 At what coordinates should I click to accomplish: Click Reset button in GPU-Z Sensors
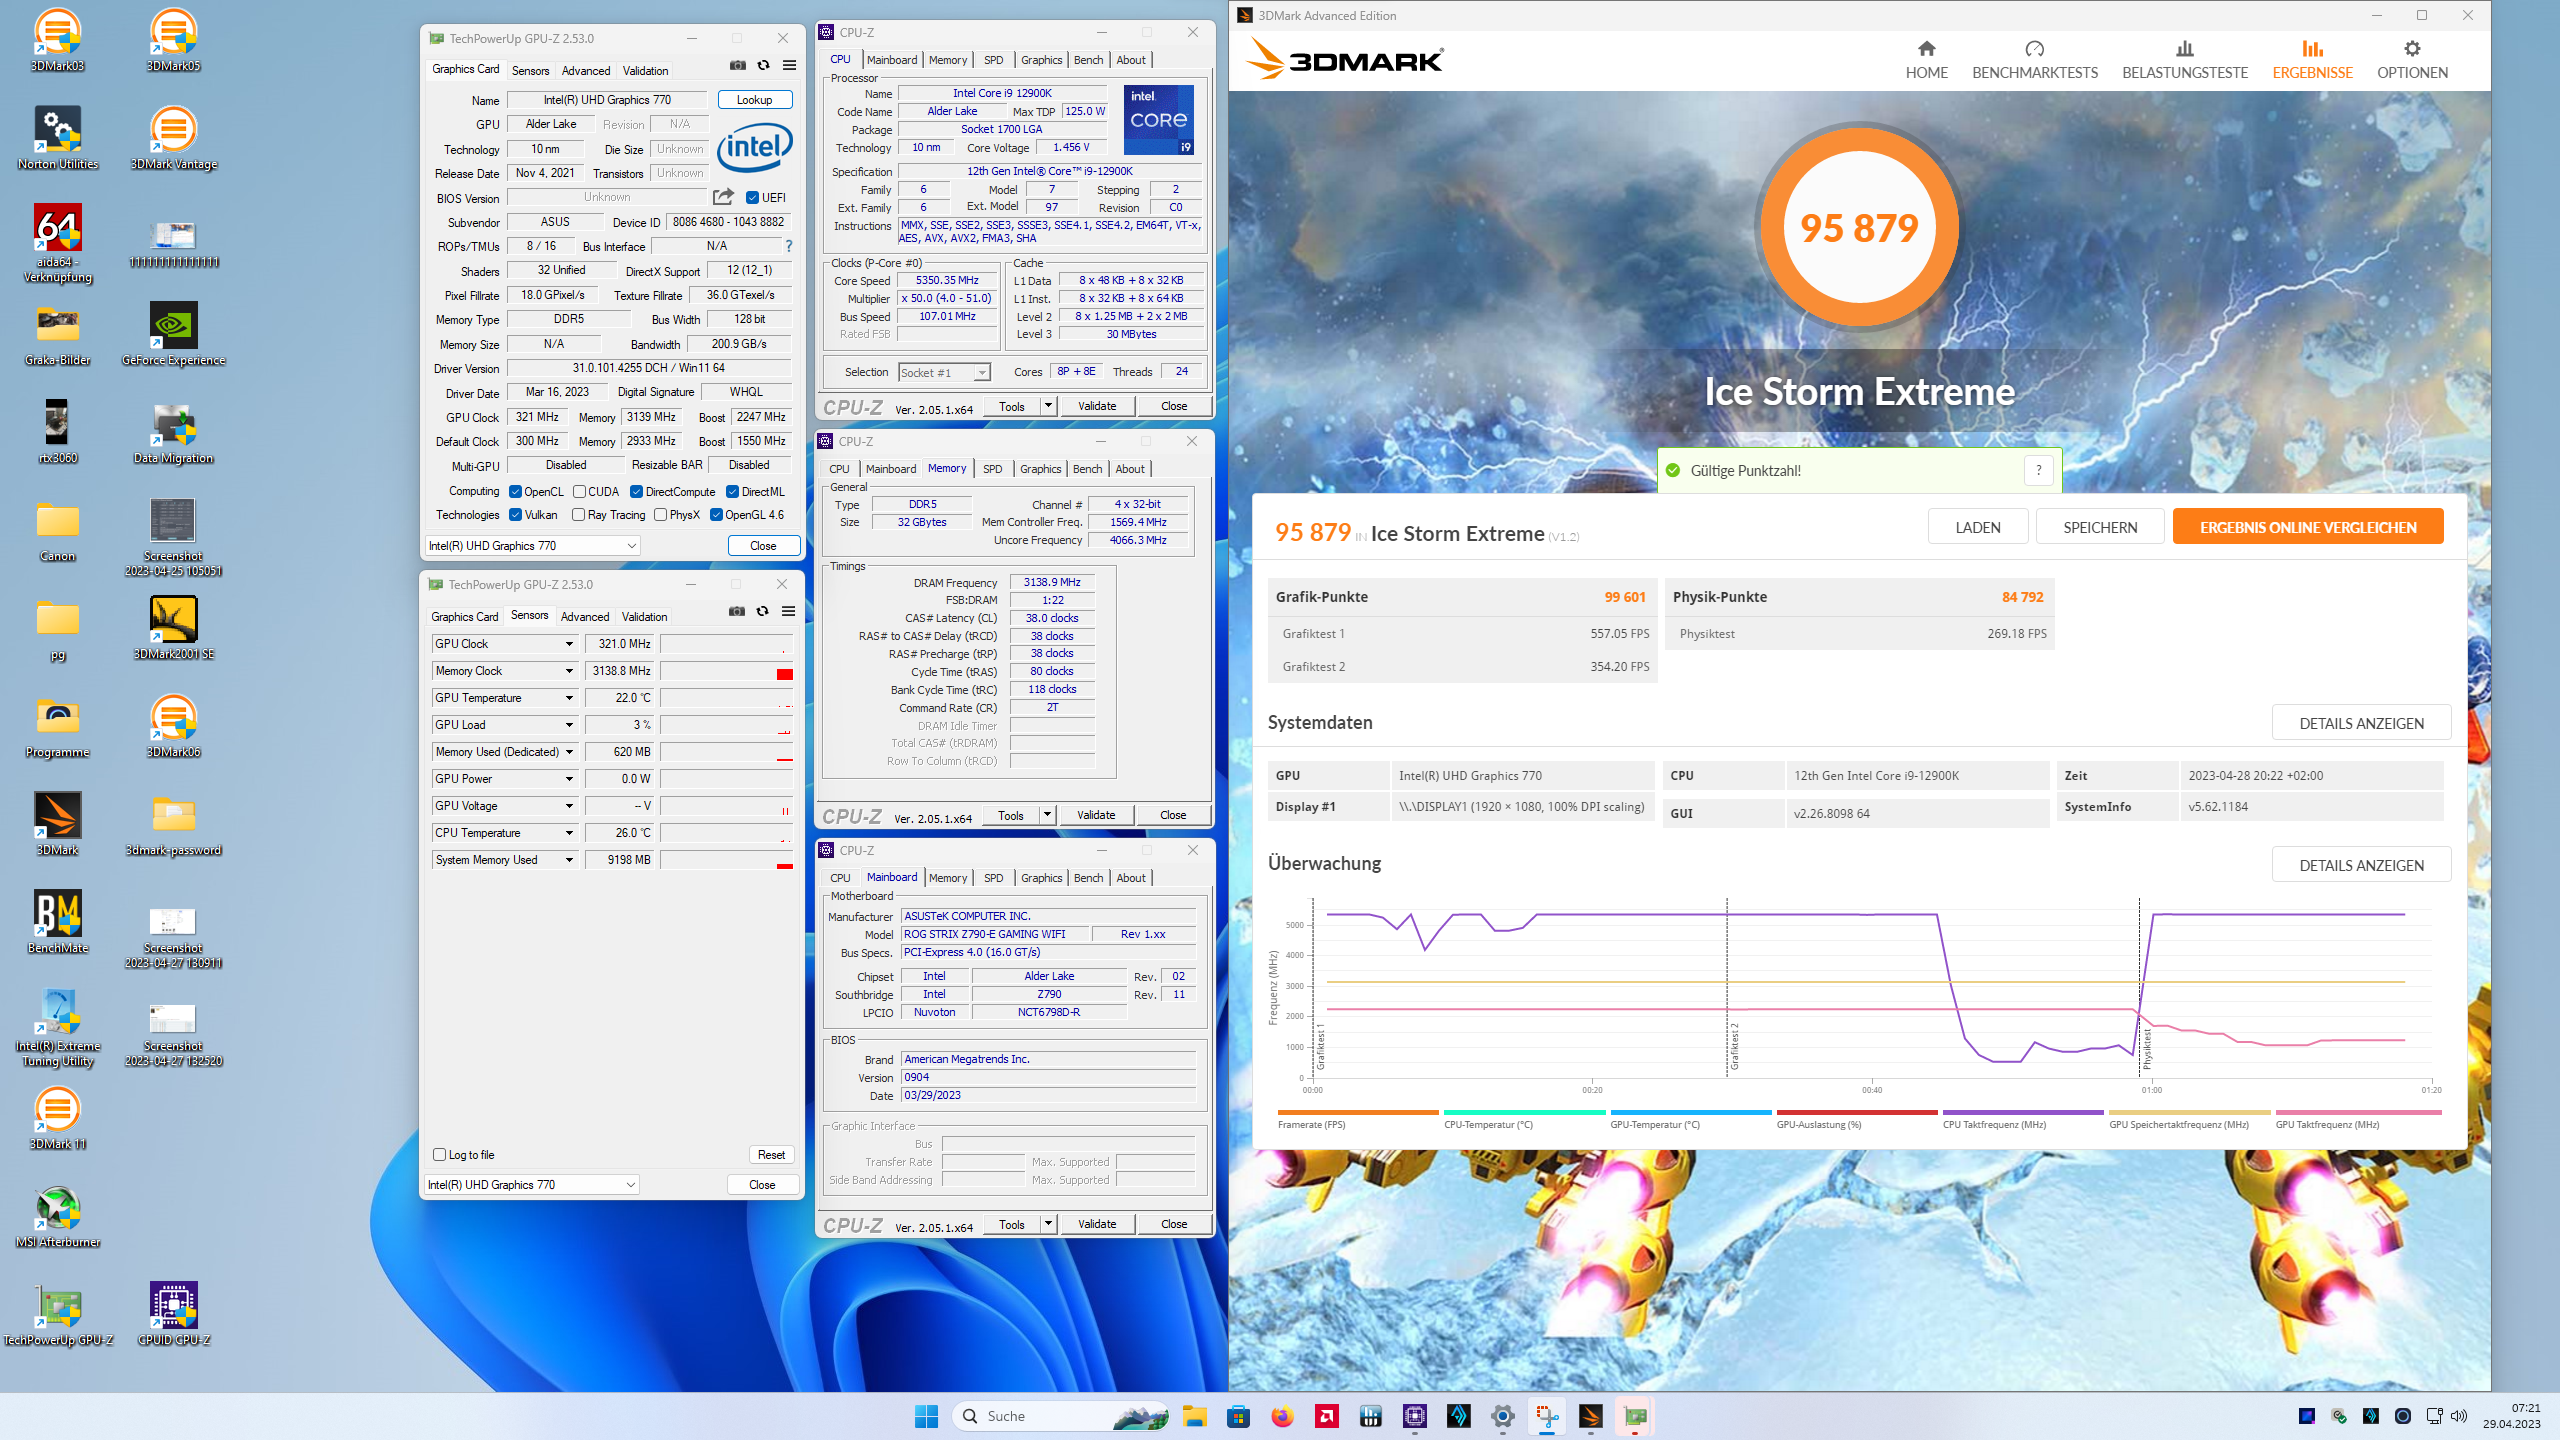pos(771,1155)
